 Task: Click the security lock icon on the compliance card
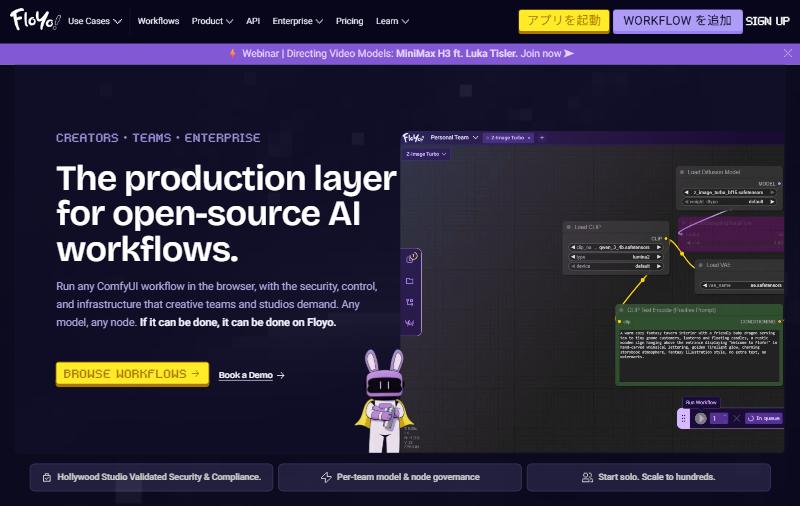(x=47, y=477)
